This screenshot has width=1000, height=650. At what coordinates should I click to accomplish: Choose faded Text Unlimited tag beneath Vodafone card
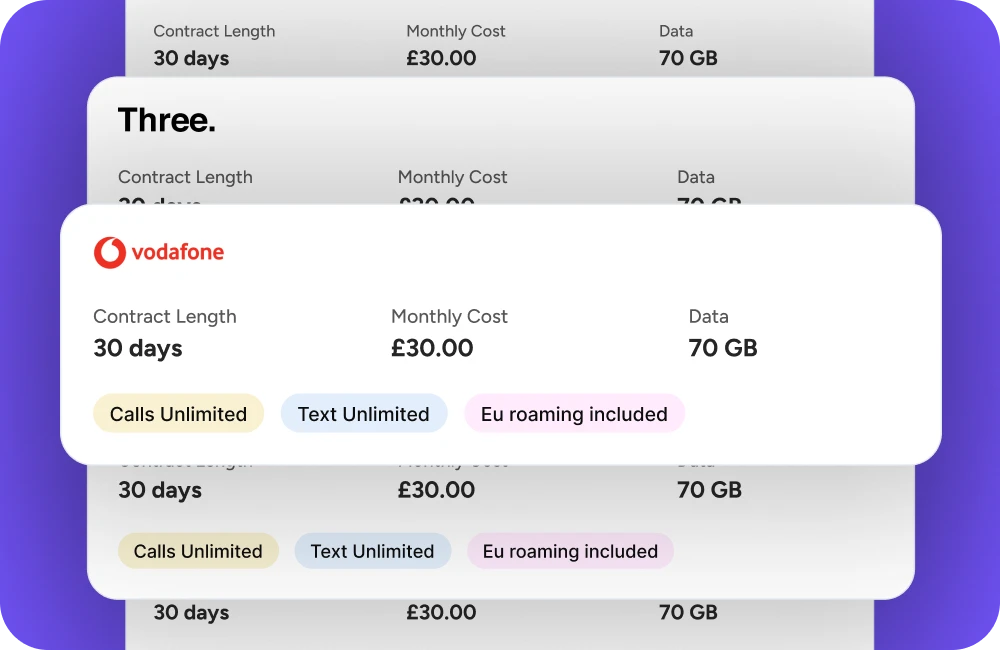click(x=372, y=551)
